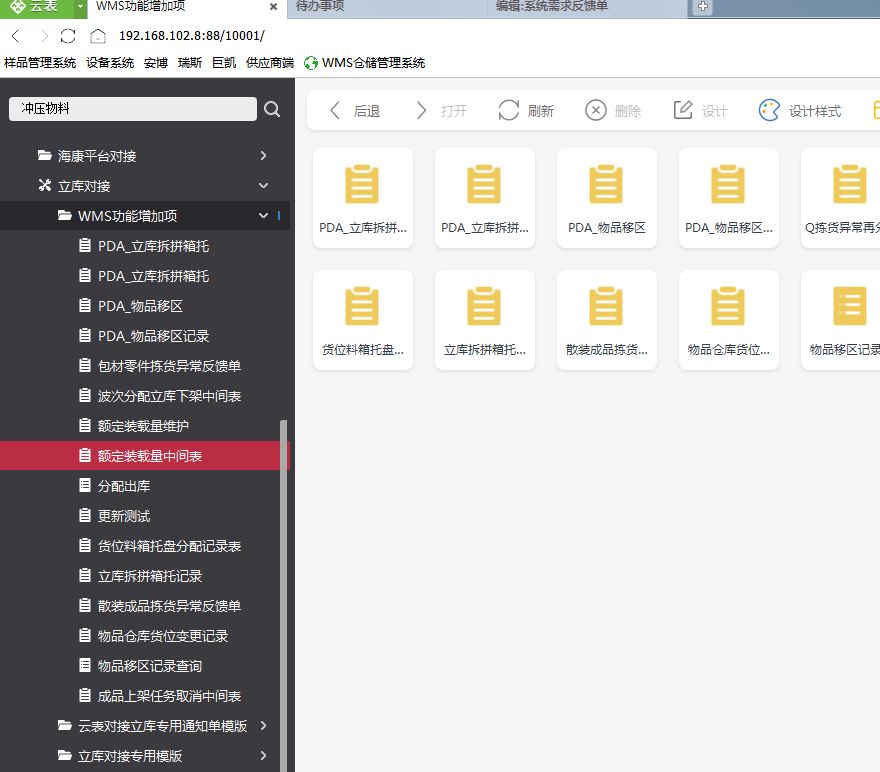
Task: Open 瑞斯 bookmark
Action: click(190, 63)
